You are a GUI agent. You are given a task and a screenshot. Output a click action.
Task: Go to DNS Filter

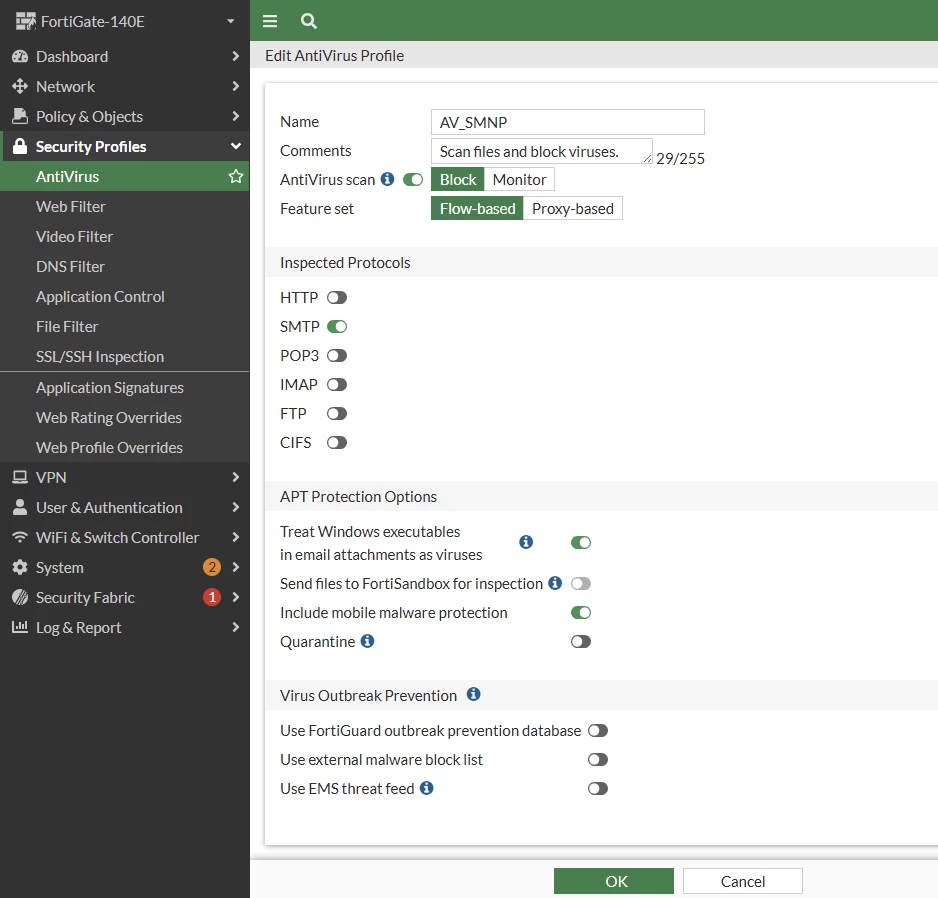[x=124, y=266]
